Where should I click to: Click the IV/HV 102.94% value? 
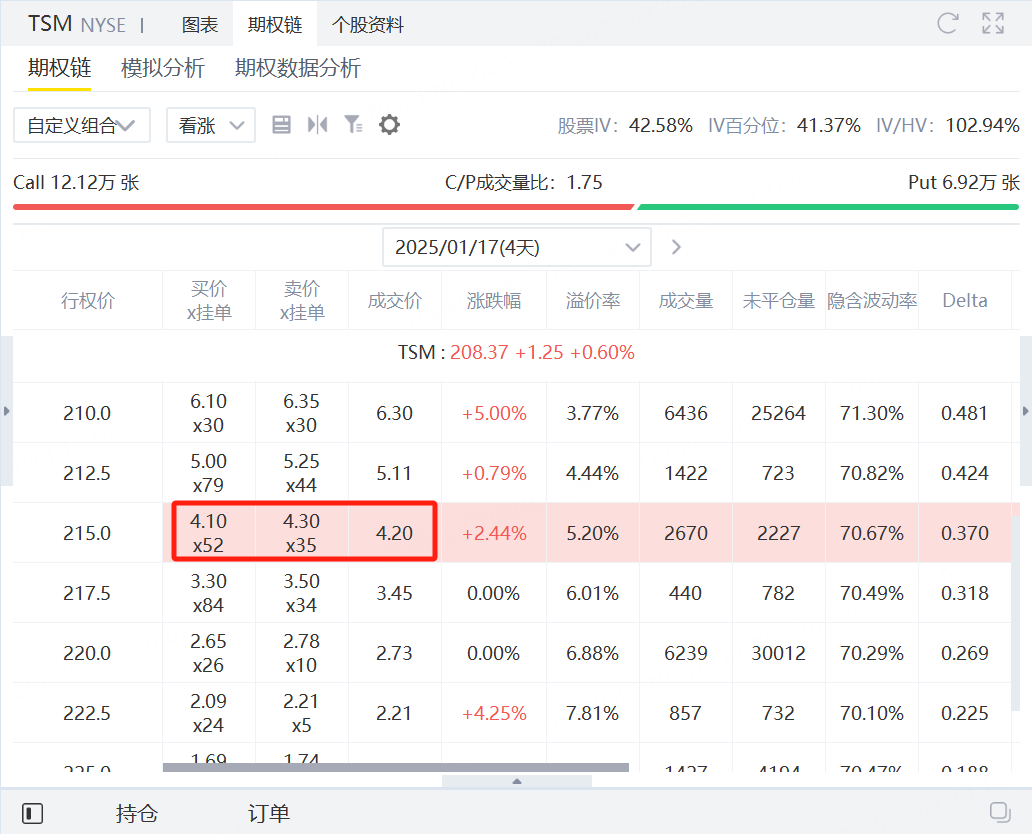coord(983,125)
